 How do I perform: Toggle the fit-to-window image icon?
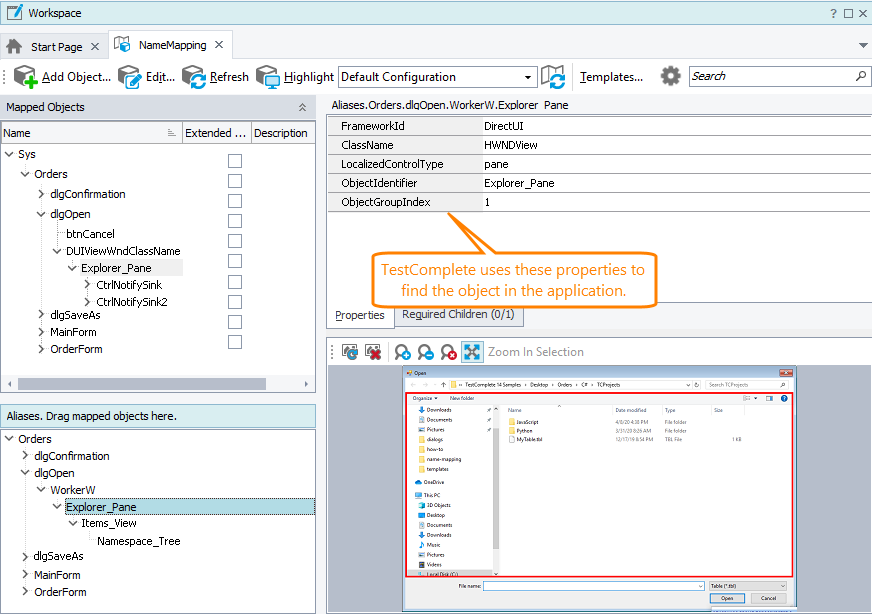(x=472, y=352)
